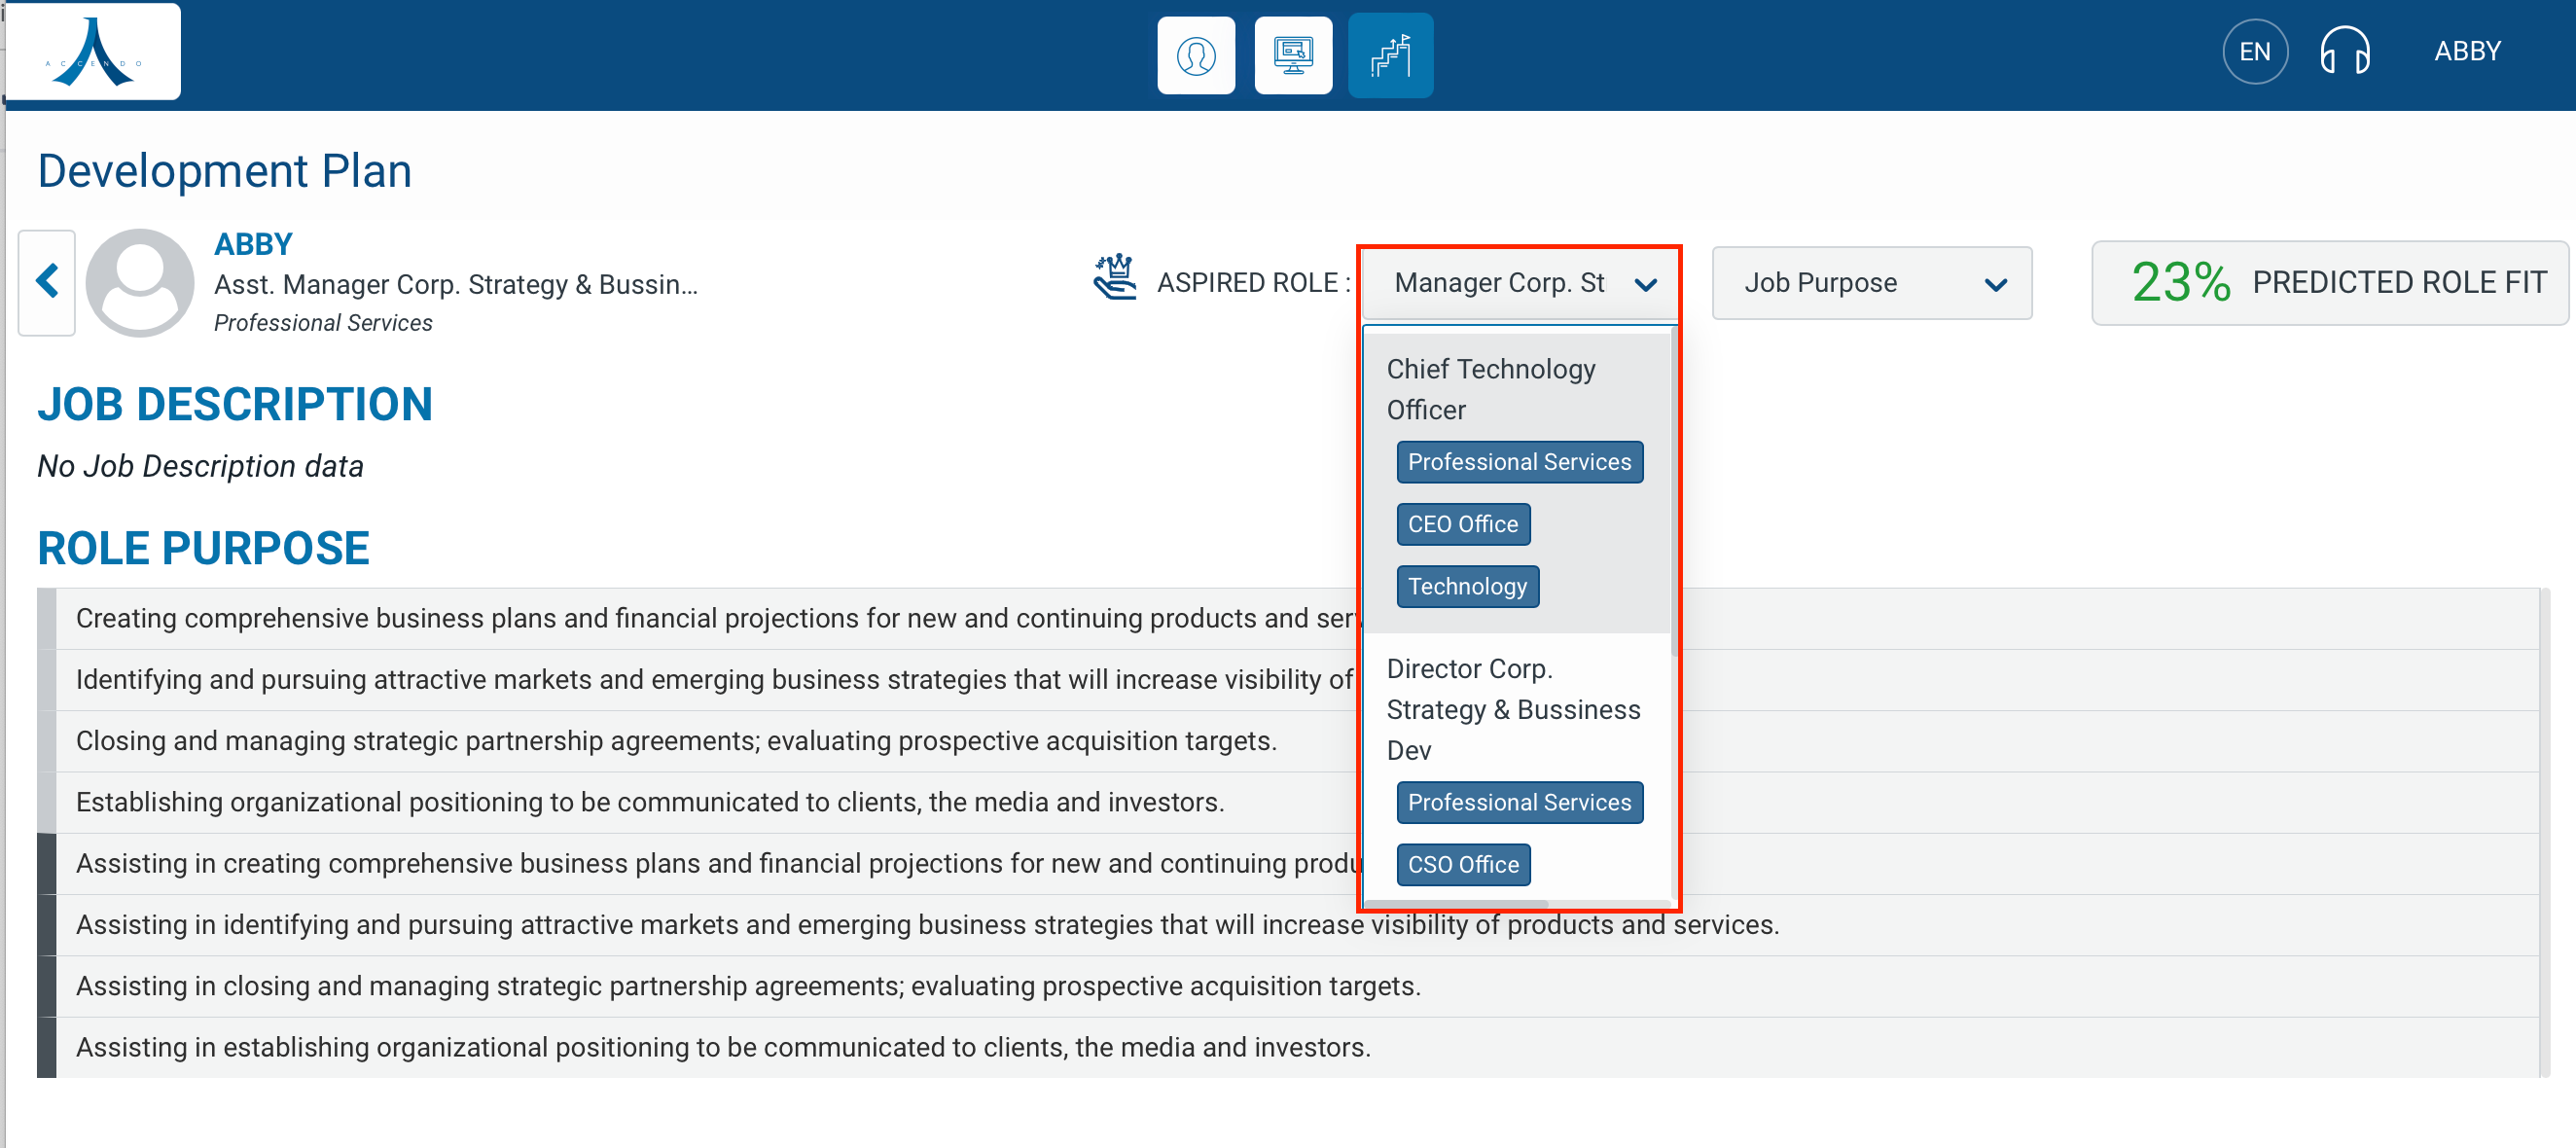Click the aspired role crown icon
The width and height of the screenshot is (2576, 1148).
(1114, 278)
